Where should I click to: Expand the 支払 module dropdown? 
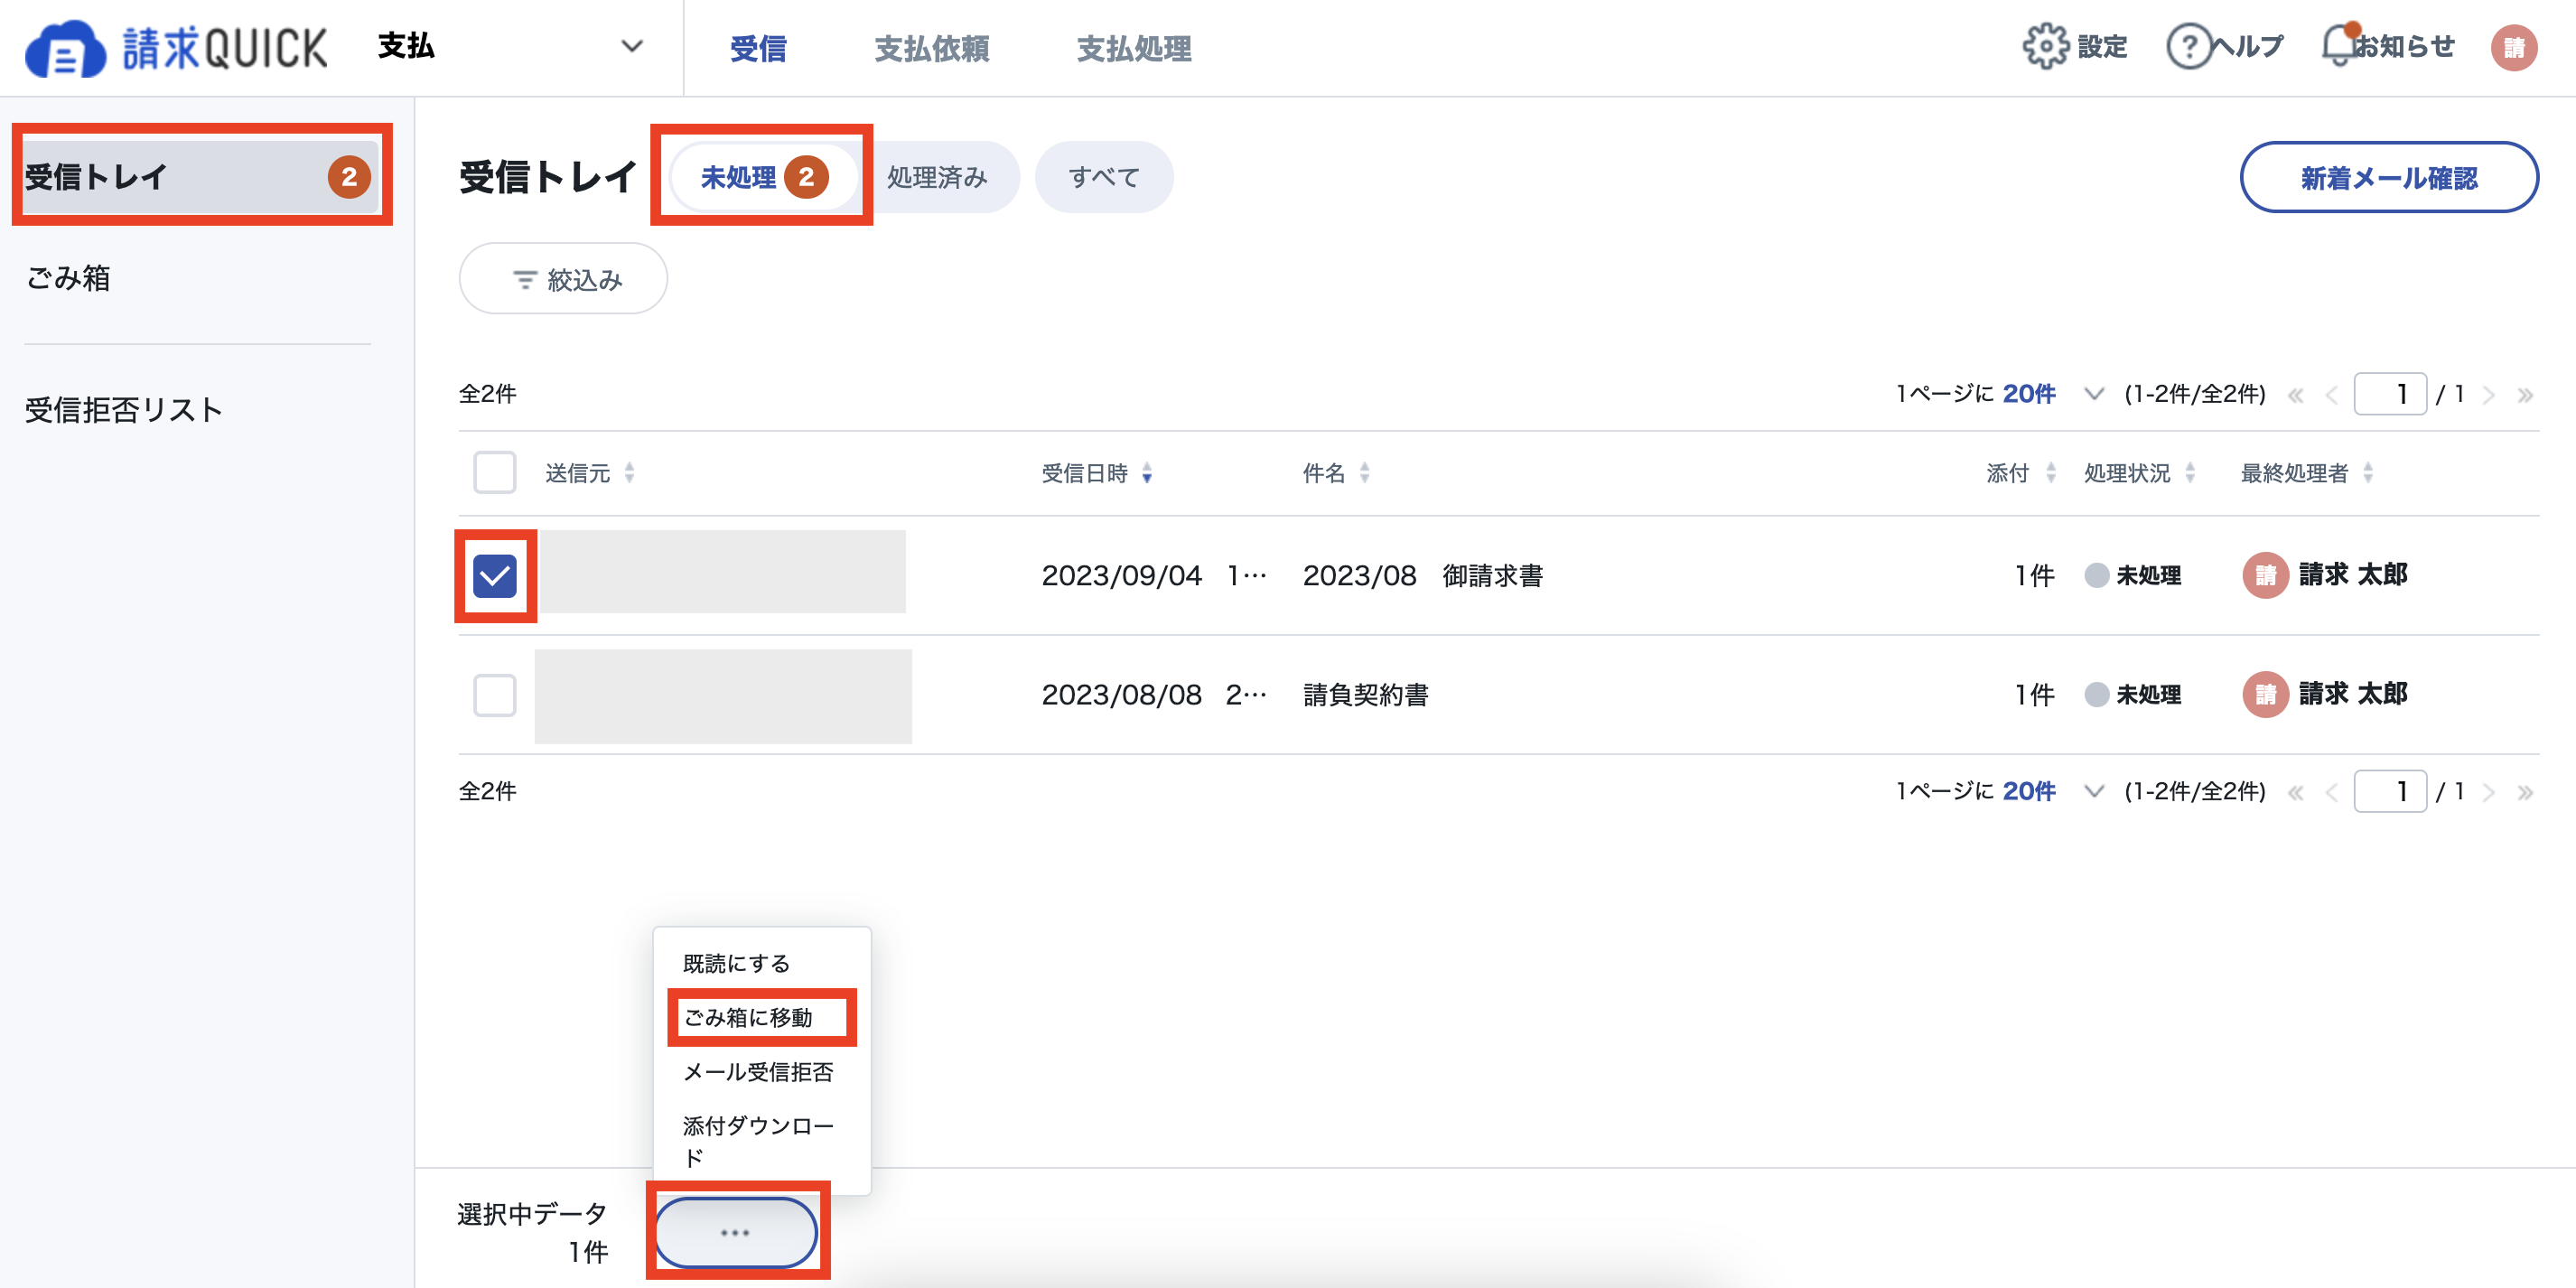(x=510, y=46)
